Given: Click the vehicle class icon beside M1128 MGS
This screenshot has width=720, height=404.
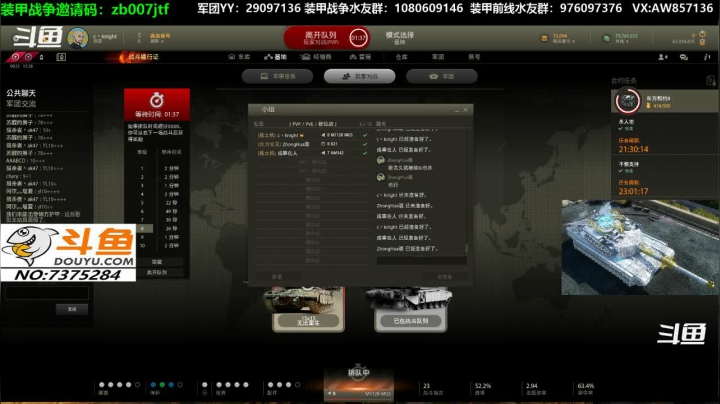Looking at the screenshot, I should [323, 135].
